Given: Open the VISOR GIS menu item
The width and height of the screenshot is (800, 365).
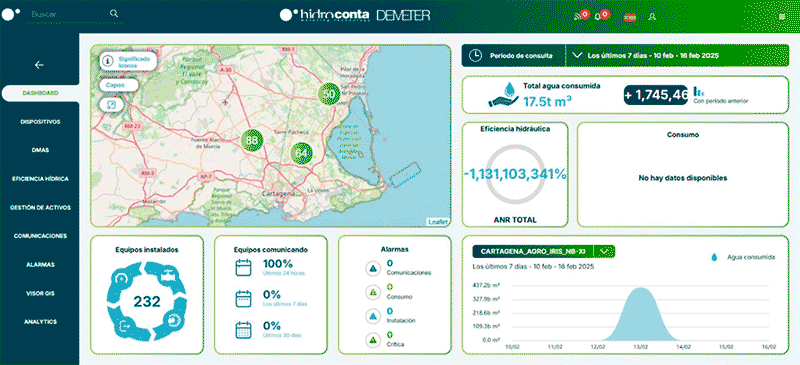Looking at the screenshot, I should [40, 294].
